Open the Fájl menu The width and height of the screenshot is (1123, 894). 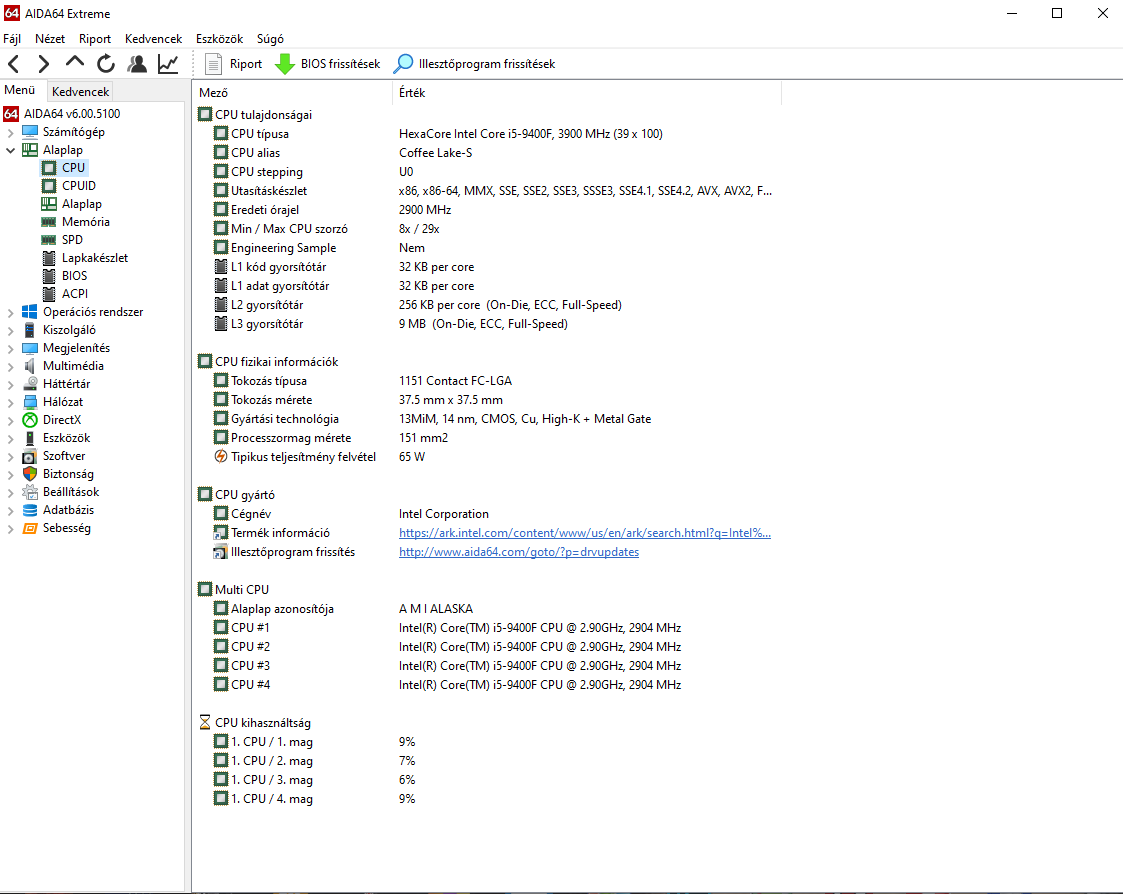12,39
